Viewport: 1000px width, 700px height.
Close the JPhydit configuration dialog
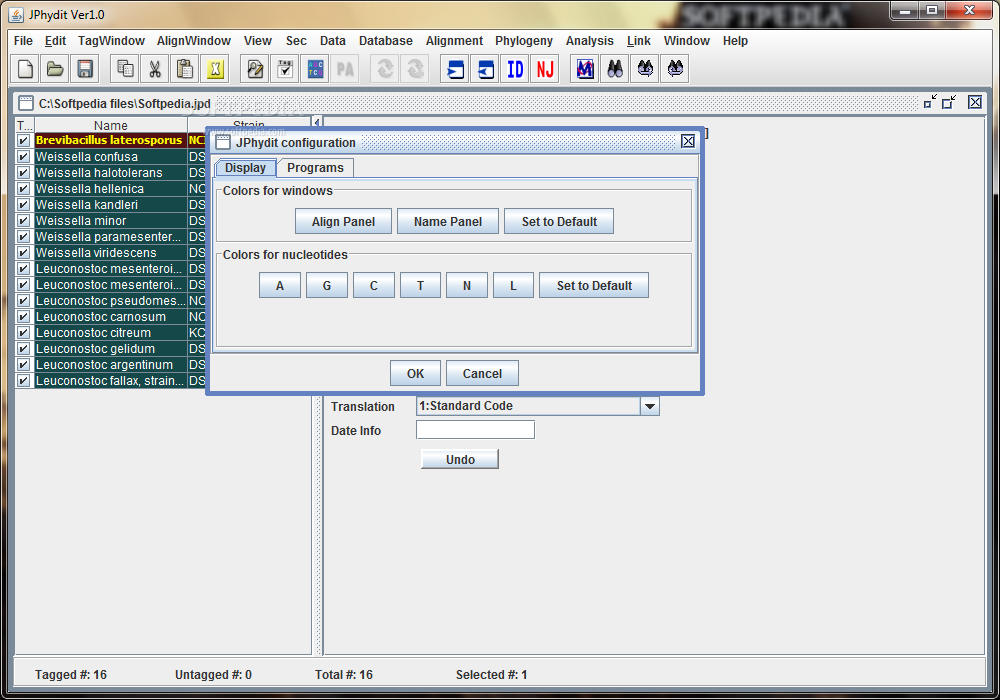point(688,142)
